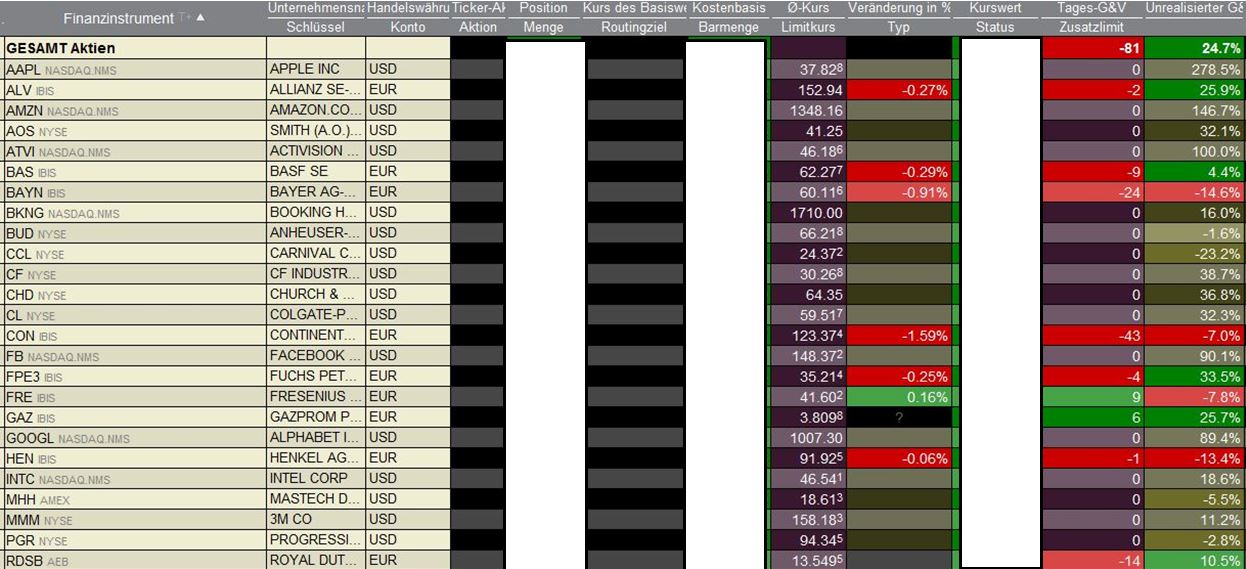Image resolution: width=1246 pixels, height=569 pixels.
Task: Click the daily P&L -14 for RDSB
Action: (x=1092, y=561)
